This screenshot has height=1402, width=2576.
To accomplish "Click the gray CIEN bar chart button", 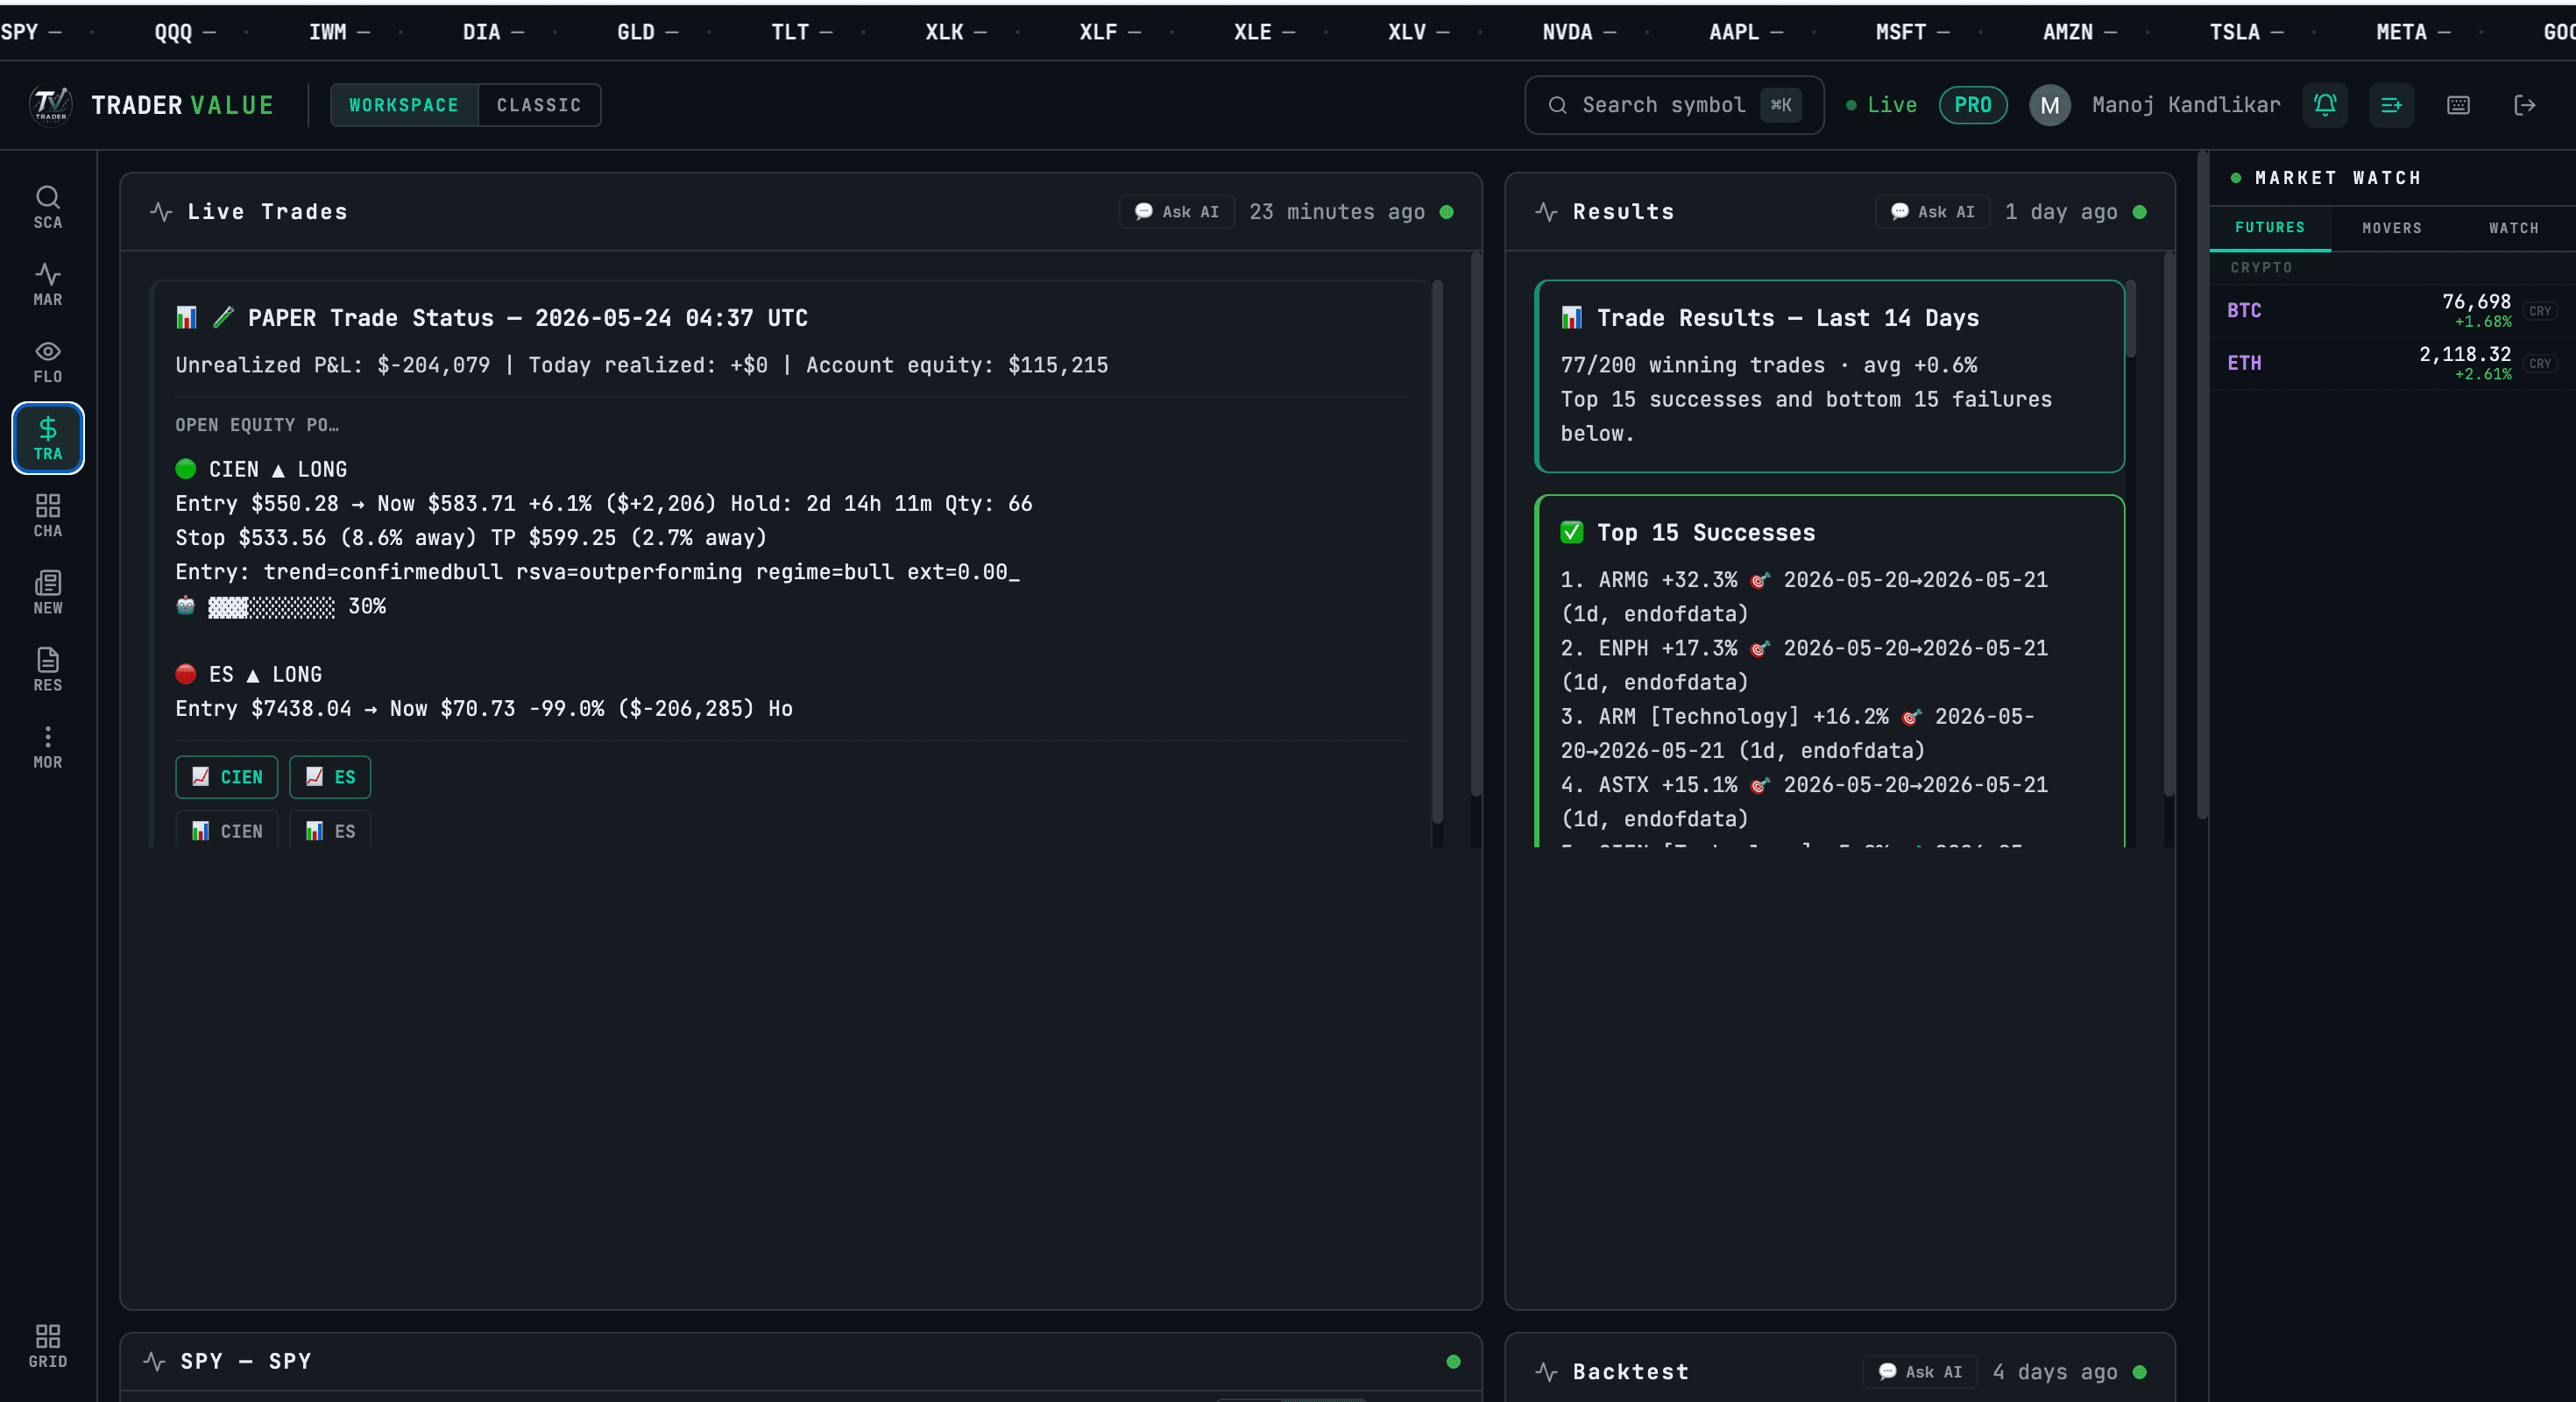I will pos(227,830).
